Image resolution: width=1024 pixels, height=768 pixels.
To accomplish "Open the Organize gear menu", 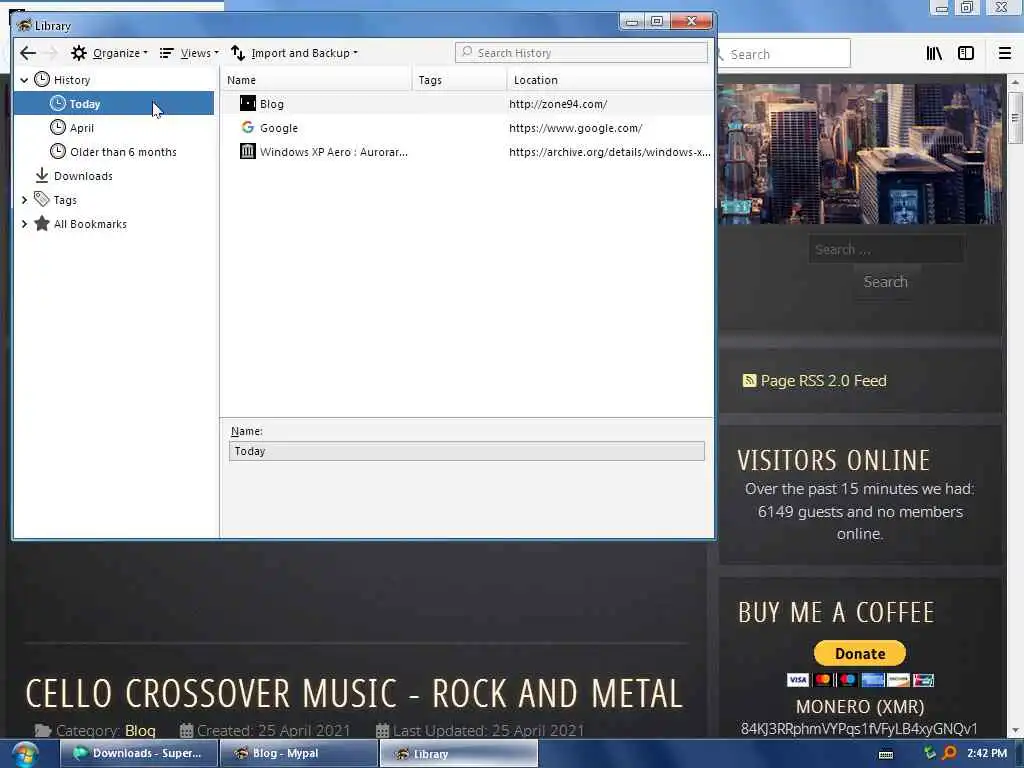I will click(x=109, y=53).
